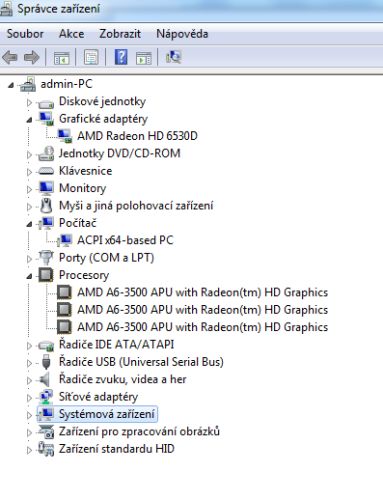Image resolution: width=383 pixels, height=500 pixels.
Task: Select the 'Systémová zařízení' label
Action: point(106,414)
